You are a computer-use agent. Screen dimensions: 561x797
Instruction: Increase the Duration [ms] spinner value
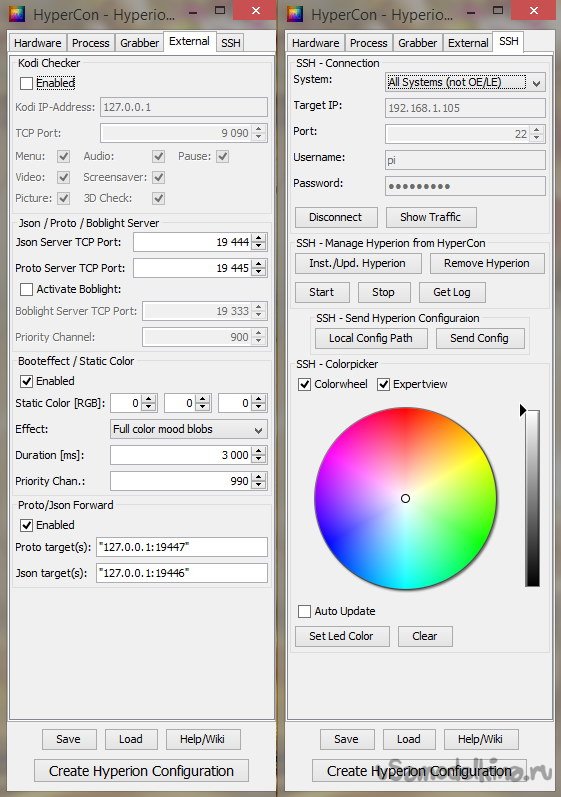coord(259,450)
